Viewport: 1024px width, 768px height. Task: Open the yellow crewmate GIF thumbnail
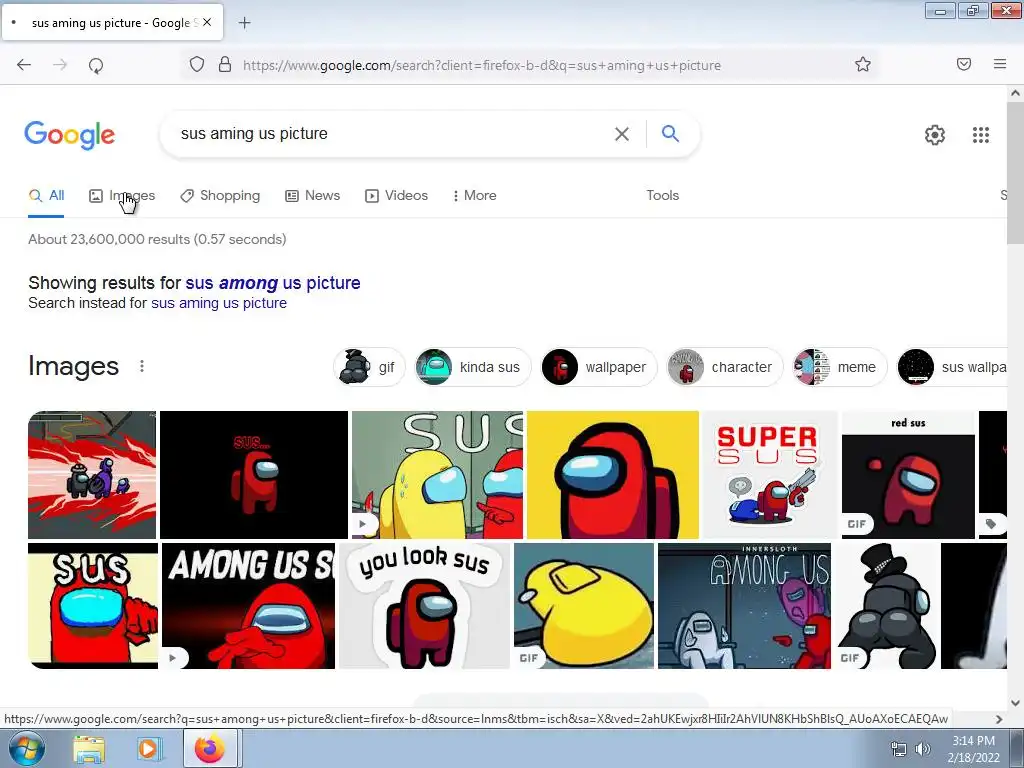coord(584,606)
